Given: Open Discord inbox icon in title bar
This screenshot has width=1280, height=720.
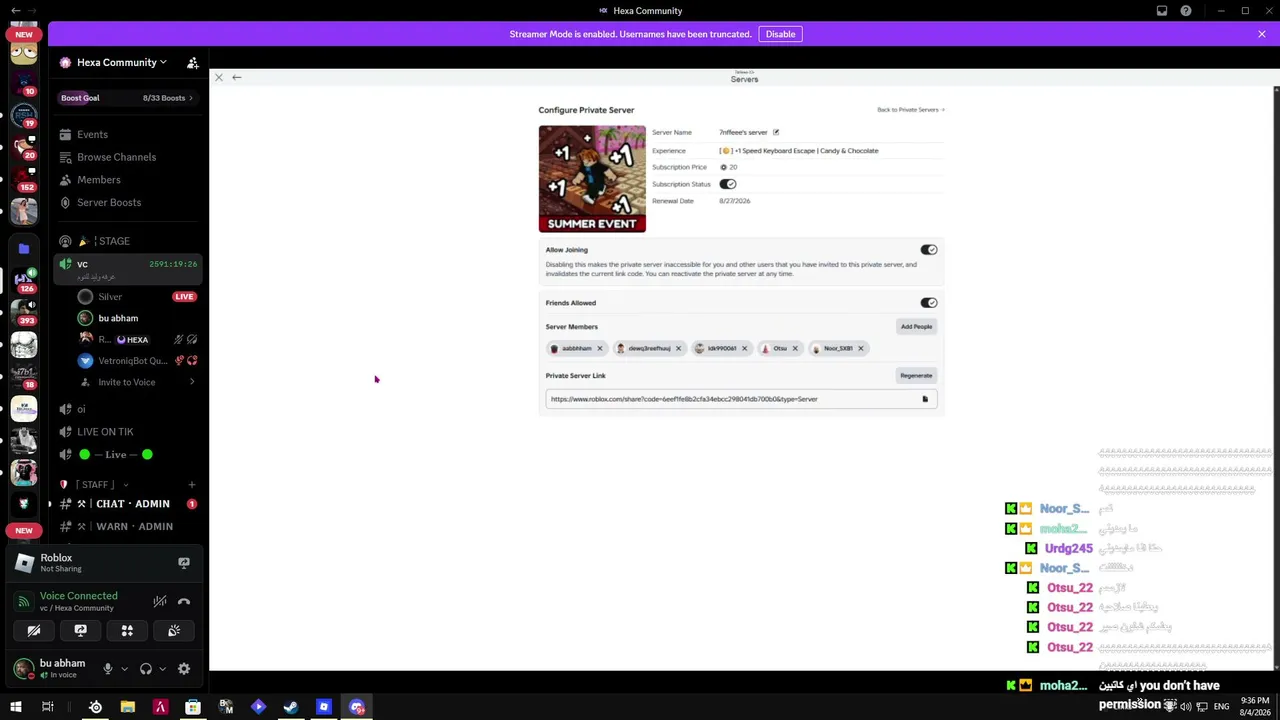Looking at the screenshot, I should [1162, 11].
